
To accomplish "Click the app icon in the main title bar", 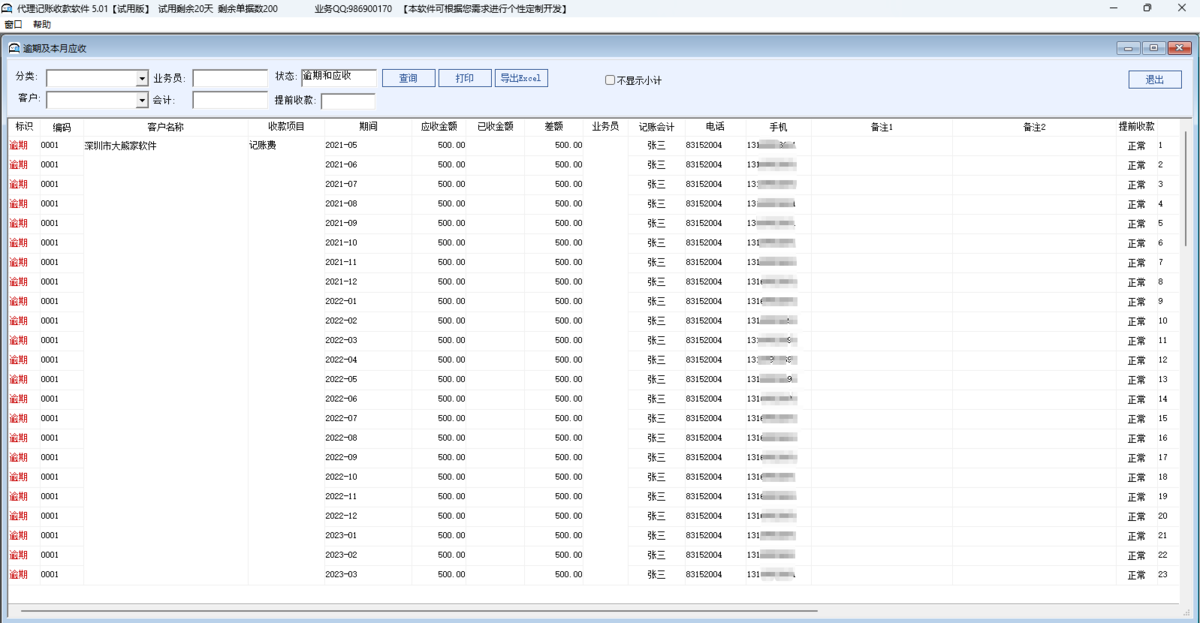I will (x=7, y=8).
